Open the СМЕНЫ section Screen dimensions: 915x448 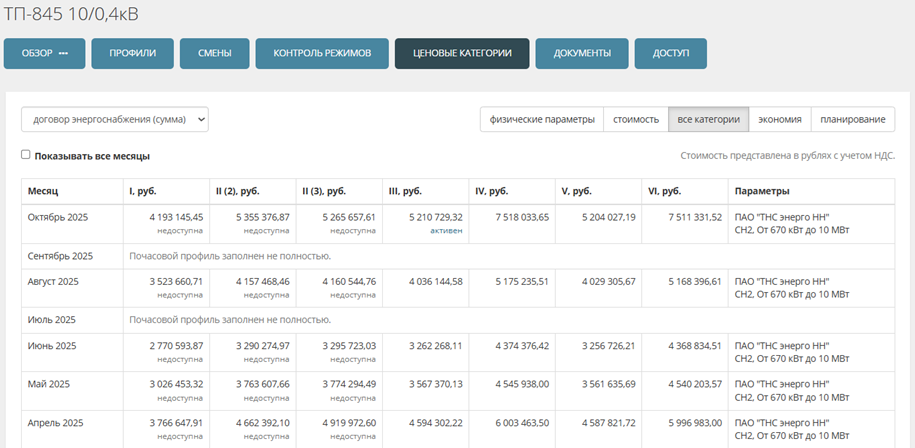click(214, 53)
